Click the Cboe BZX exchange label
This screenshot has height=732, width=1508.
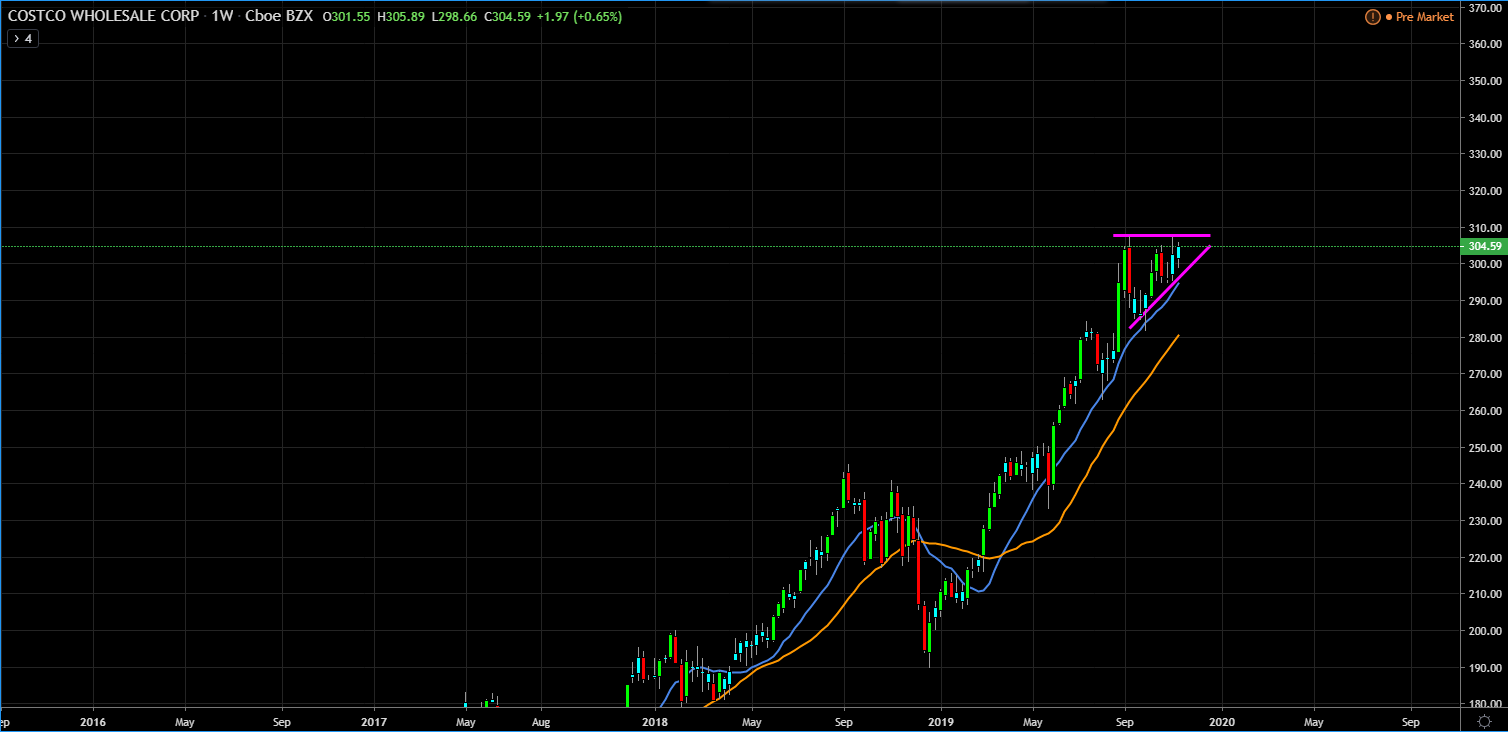click(x=277, y=17)
